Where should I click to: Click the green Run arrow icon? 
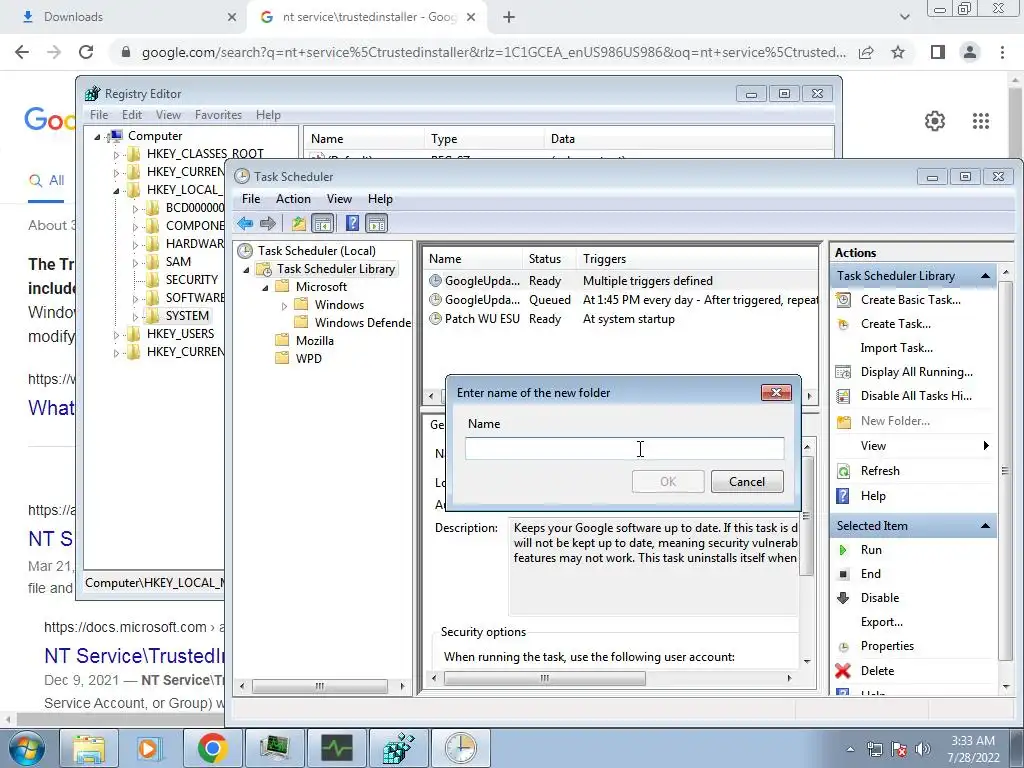tap(843, 550)
